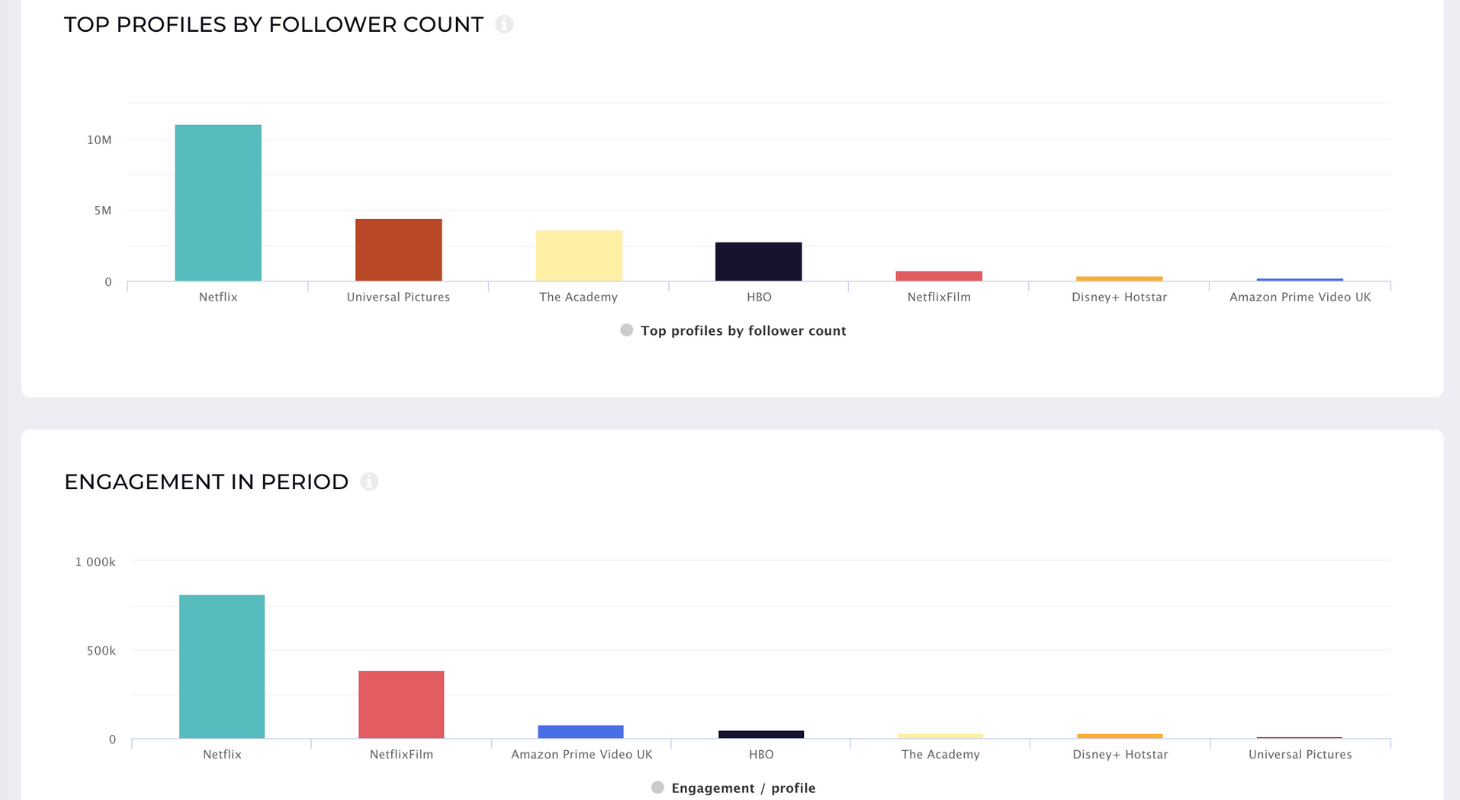1460x800 pixels.
Task: Select Disney+ Hotstar bar in engagement chart
Action: pyautogui.click(x=1120, y=736)
